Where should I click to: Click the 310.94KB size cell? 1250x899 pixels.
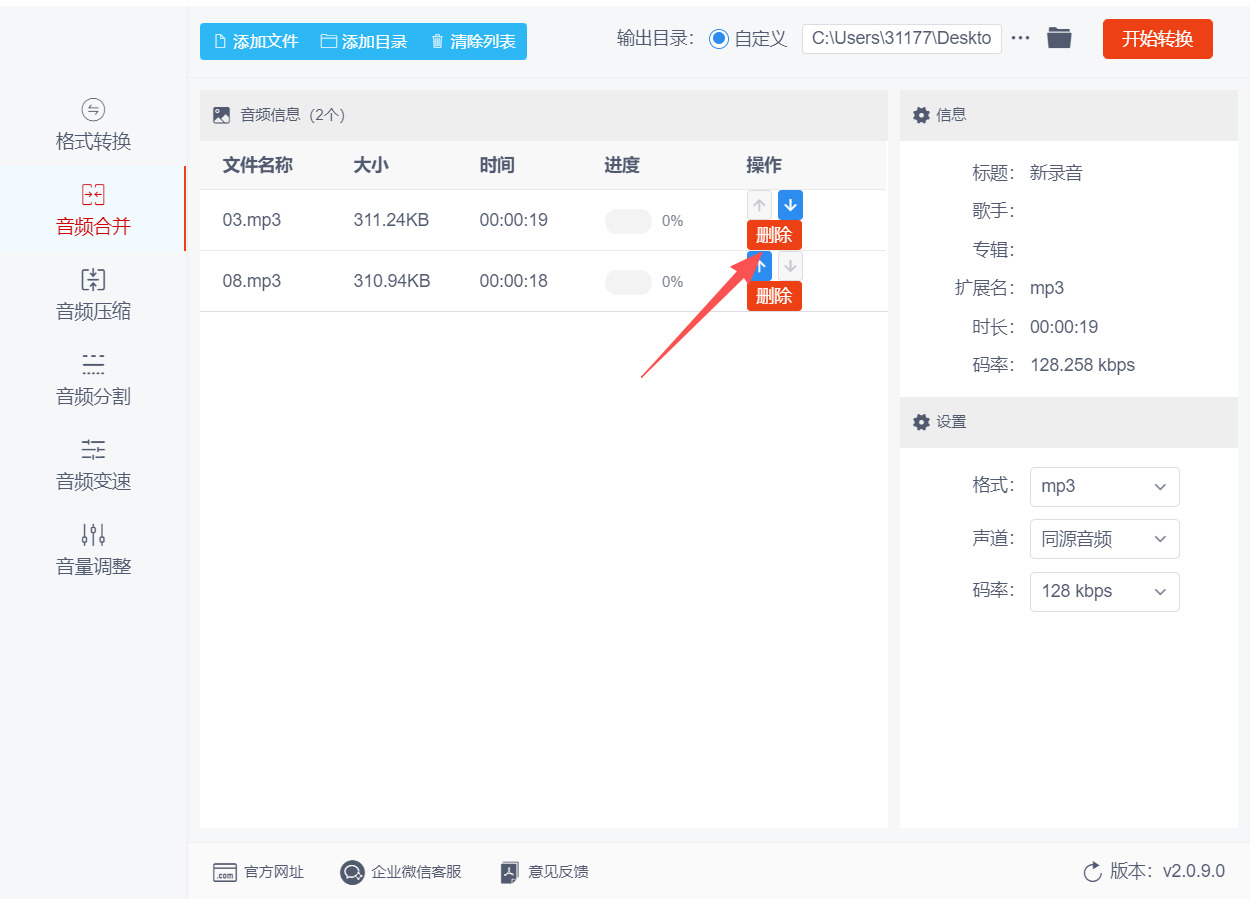[392, 281]
